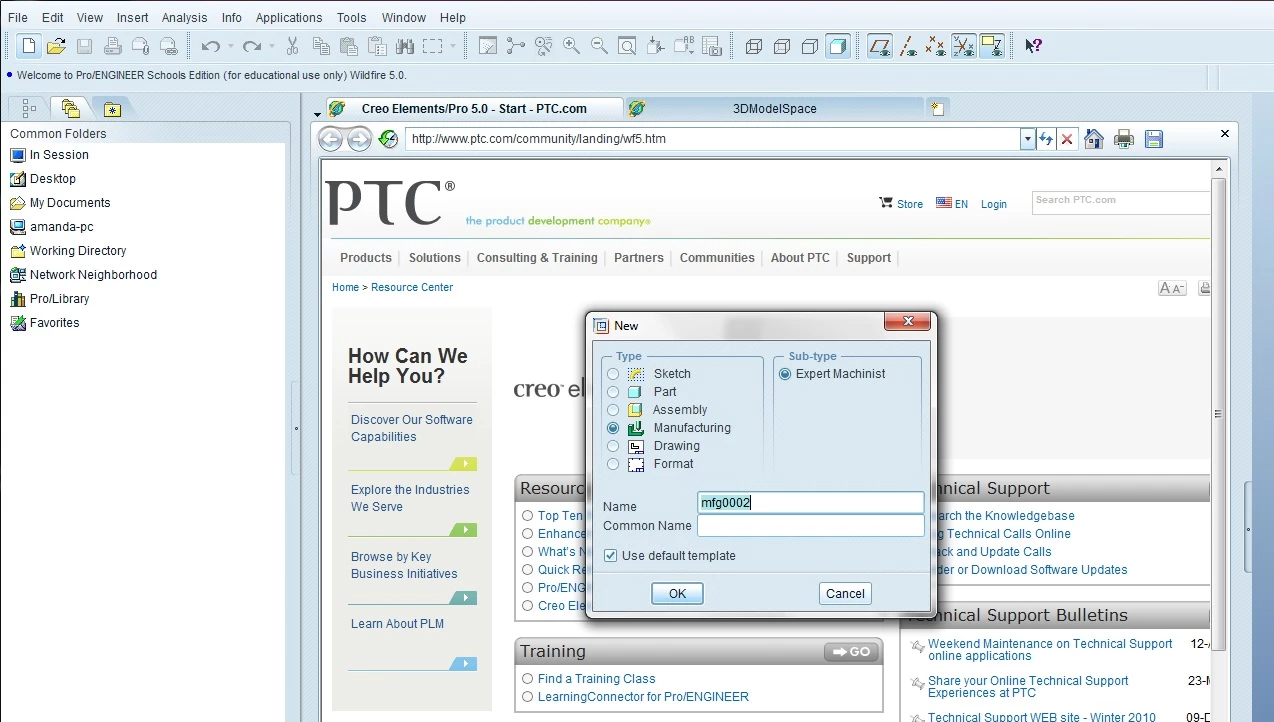Click the Find binoculars icon
Viewport: 1274px width, 722px height.
tap(405, 46)
